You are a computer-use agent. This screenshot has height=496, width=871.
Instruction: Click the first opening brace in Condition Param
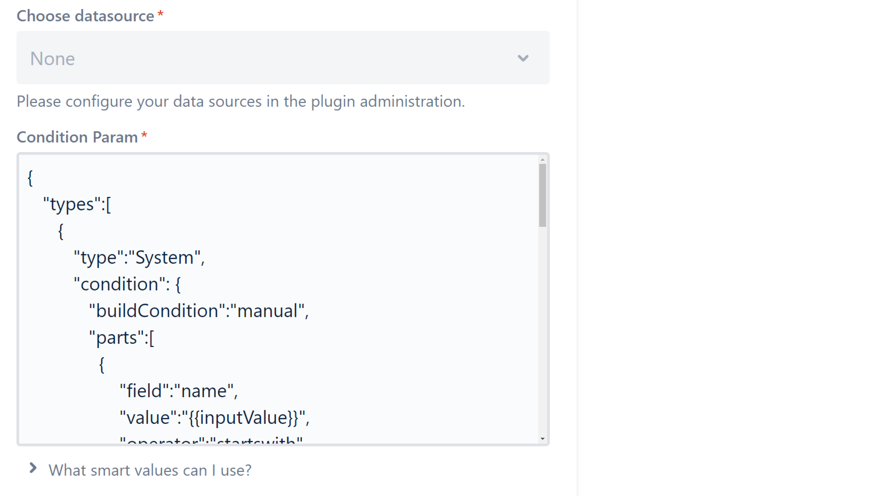tap(31, 178)
